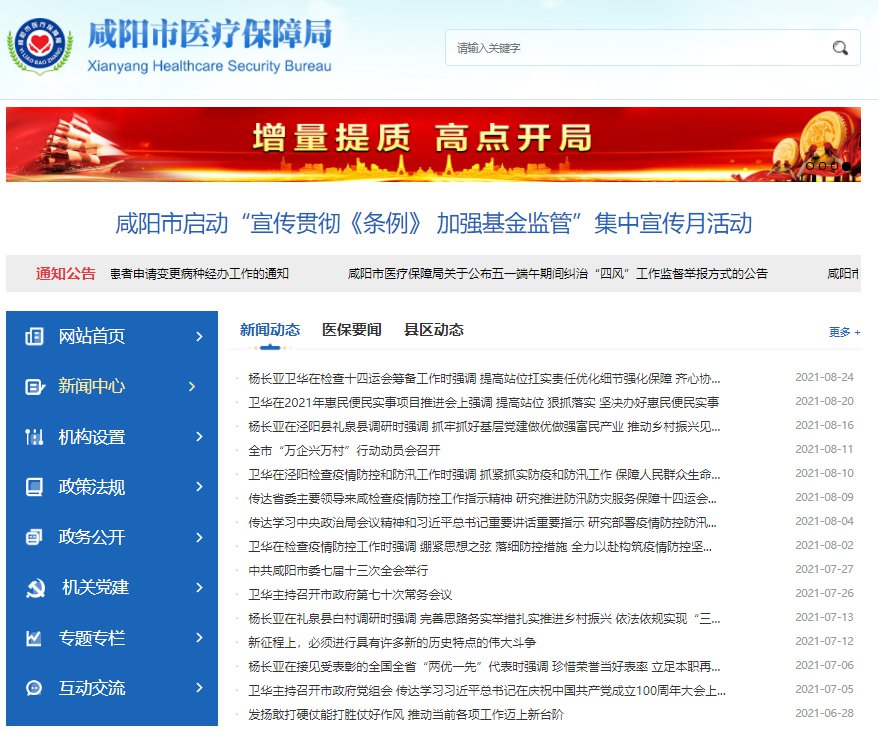Viewport: 878px width, 734px height.
Task: Click the date 2021-06-28
Action: click(x=824, y=713)
